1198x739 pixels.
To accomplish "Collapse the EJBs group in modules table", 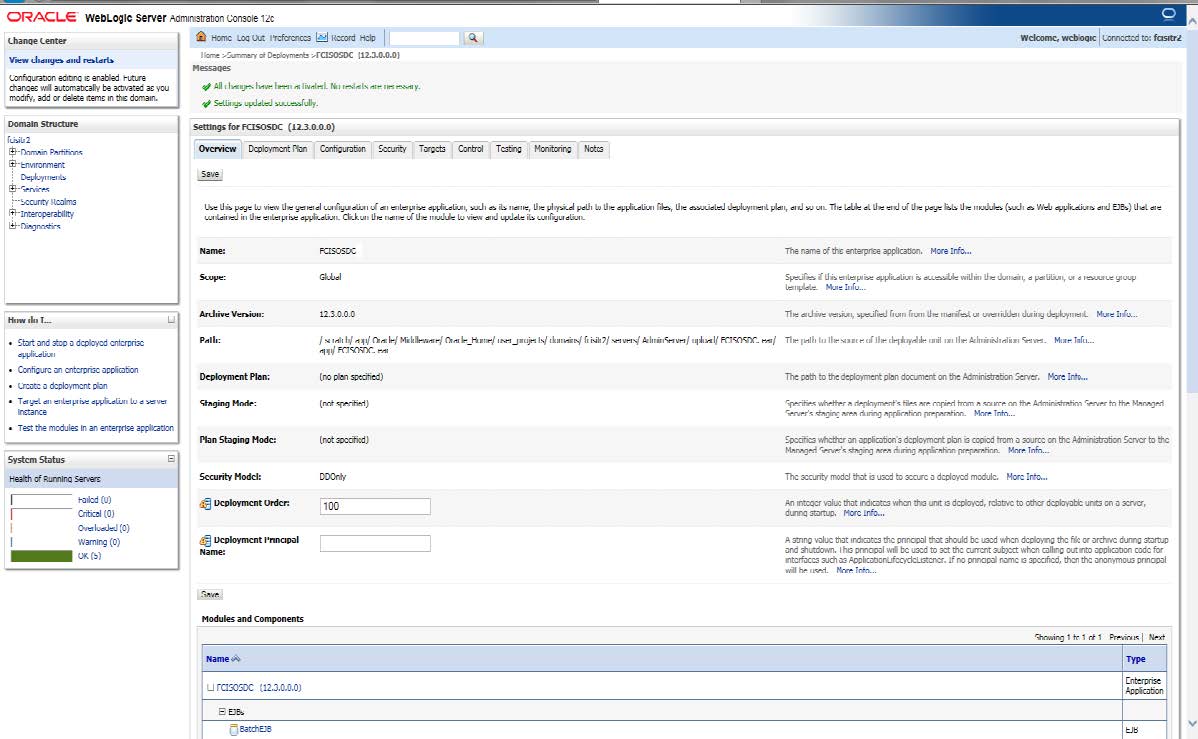I will pos(222,711).
